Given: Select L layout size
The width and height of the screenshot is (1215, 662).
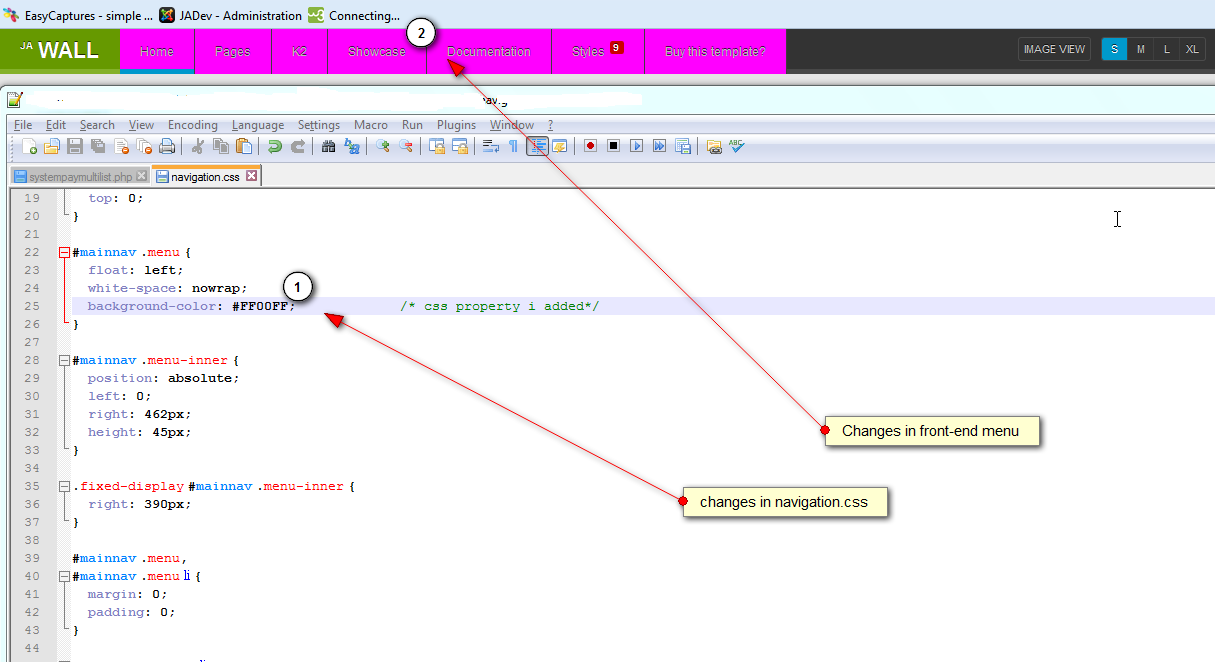Looking at the screenshot, I should pyautogui.click(x=1166, y=49).
